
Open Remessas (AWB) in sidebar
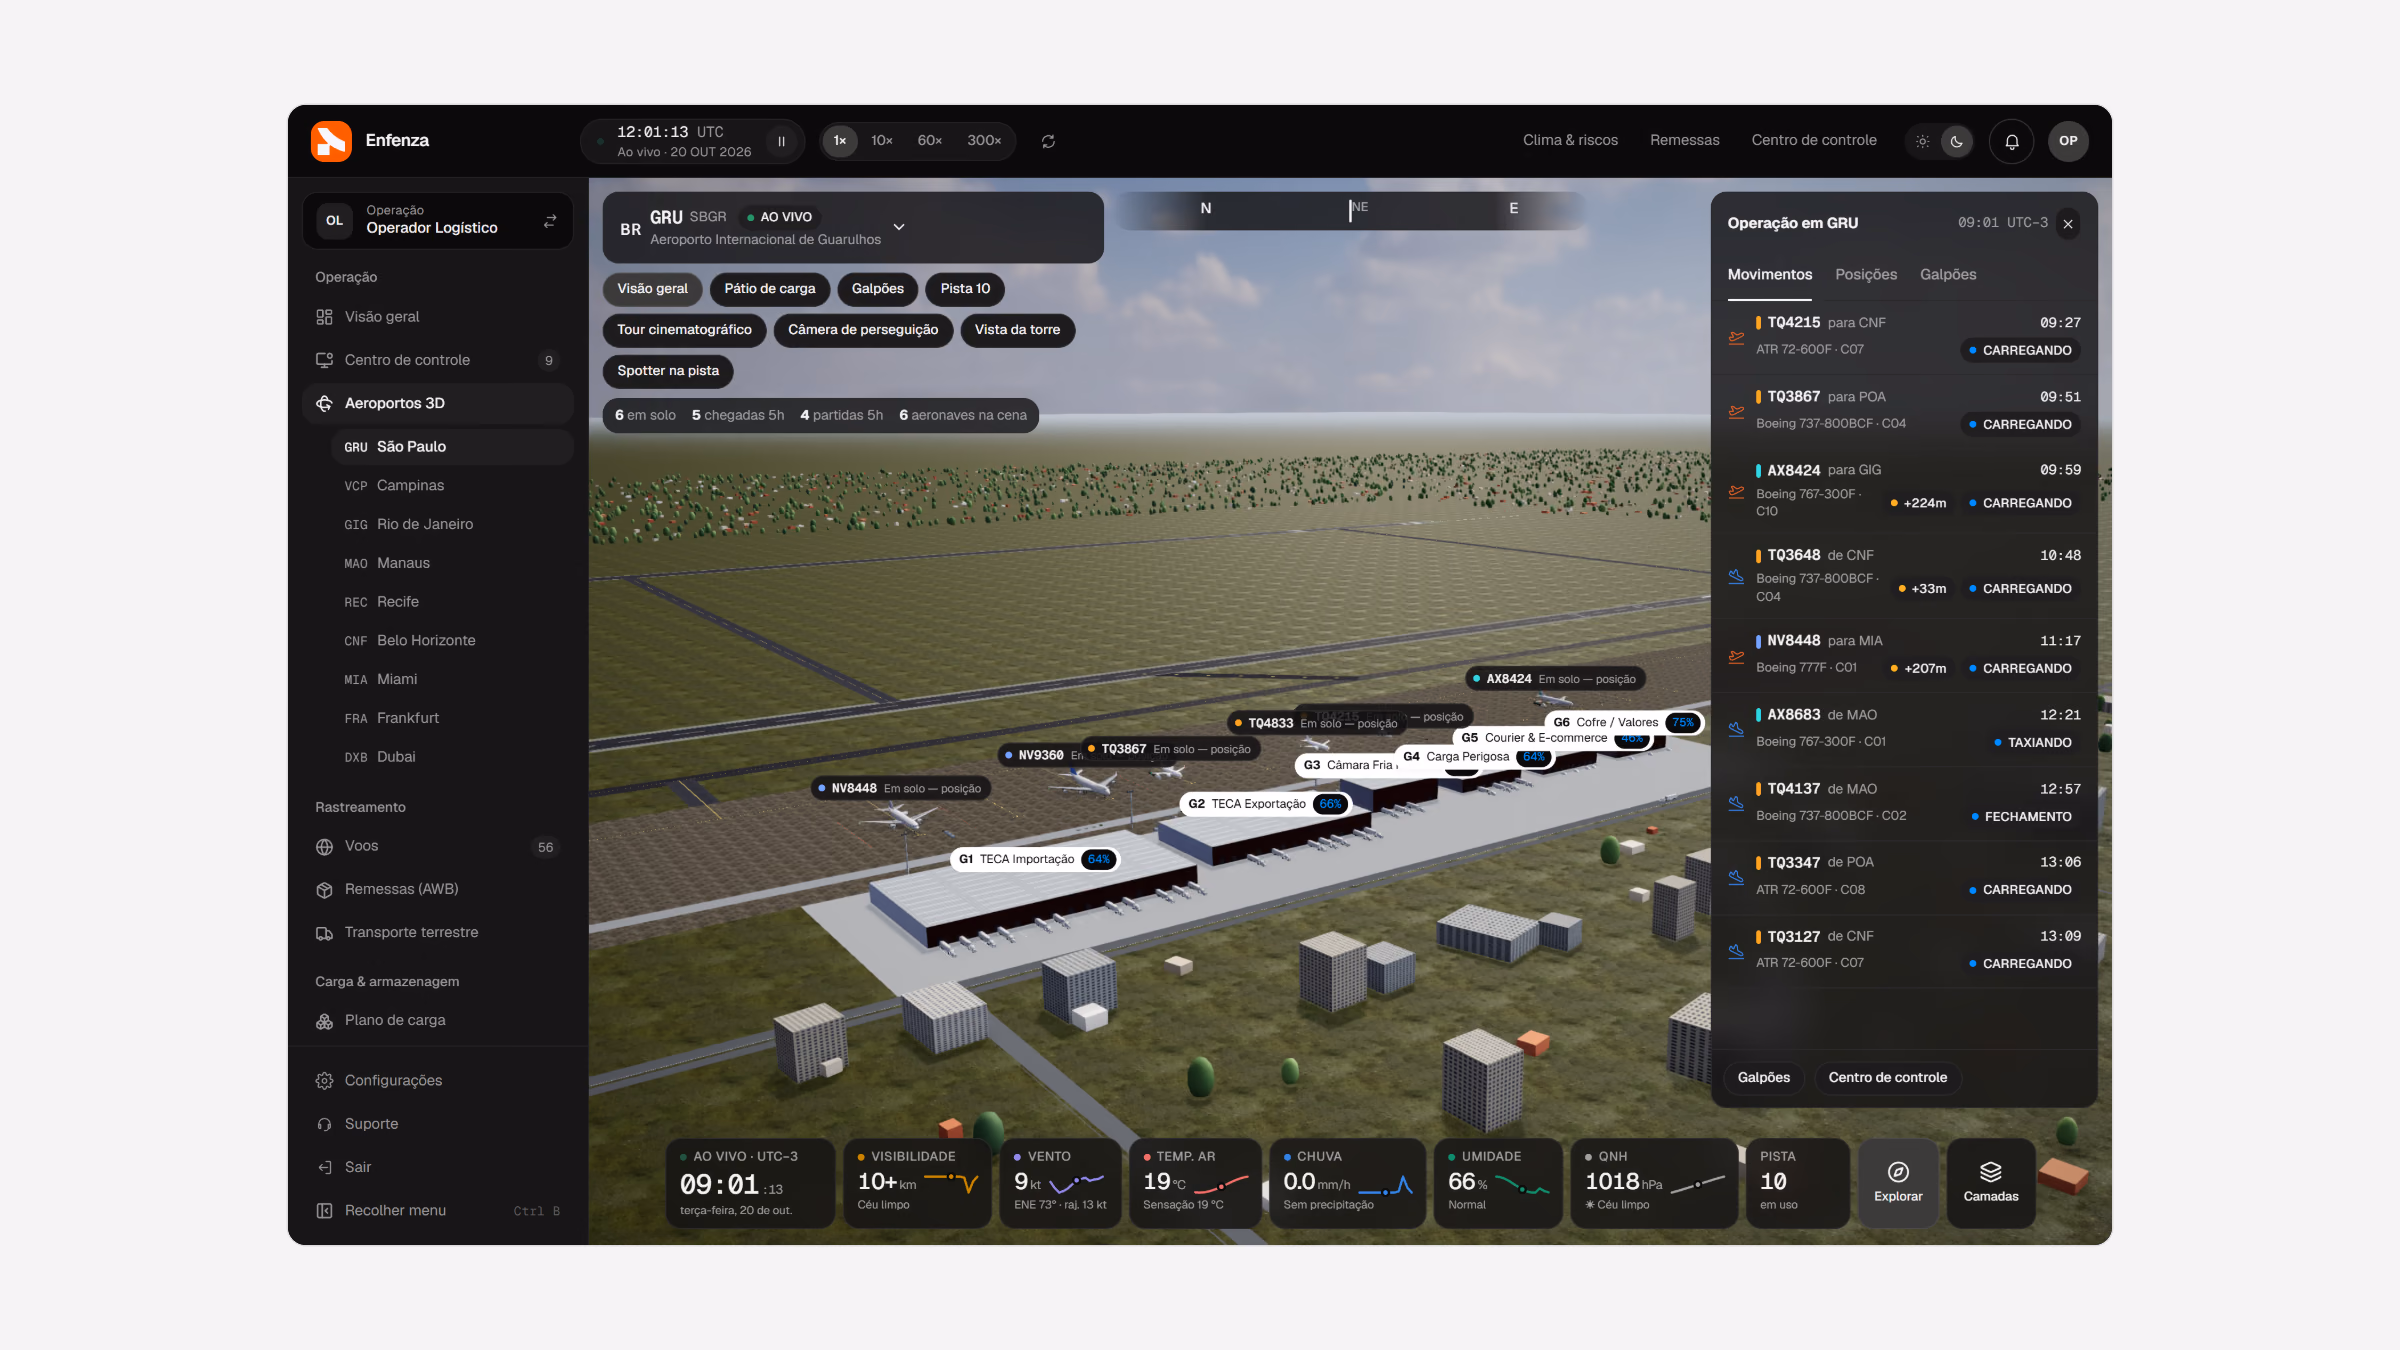point(438,889)
